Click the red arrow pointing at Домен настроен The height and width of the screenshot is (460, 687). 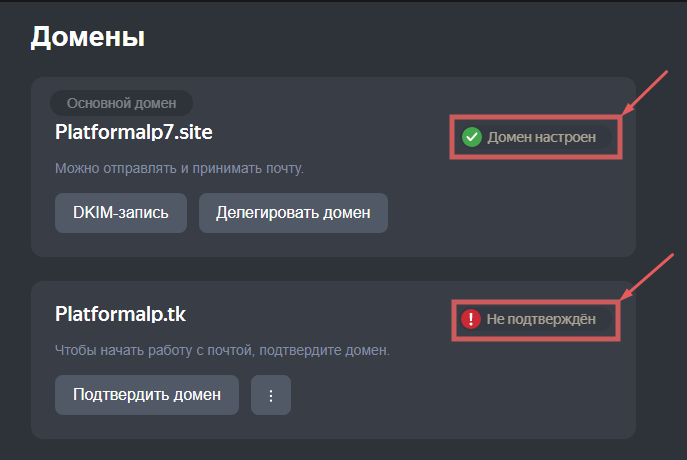point(645,92)
